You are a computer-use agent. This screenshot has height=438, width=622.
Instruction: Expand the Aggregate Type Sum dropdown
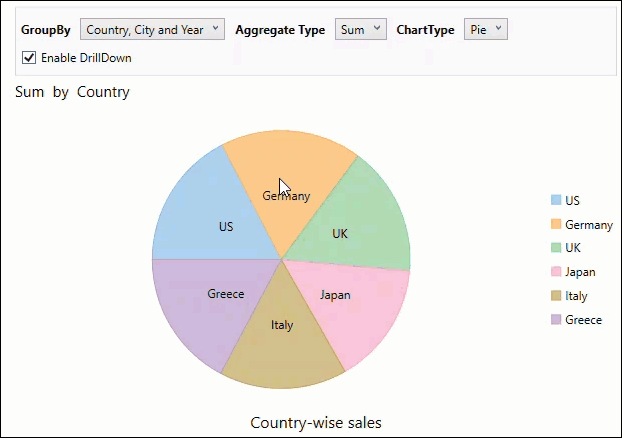(360, 30)
